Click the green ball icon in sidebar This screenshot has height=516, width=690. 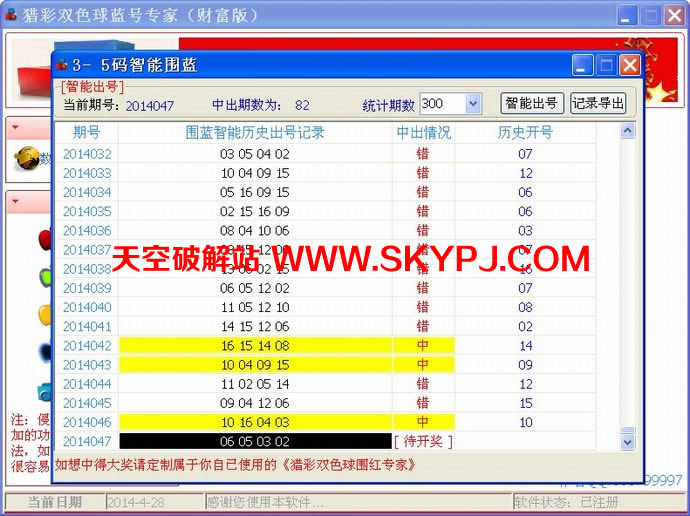[x=45, y=277]
